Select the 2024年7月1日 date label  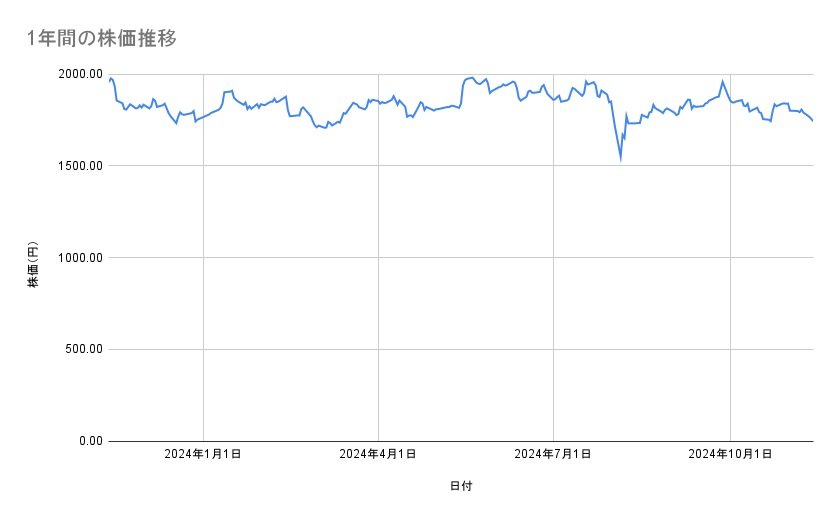pyautogui.click(x=553, y=454)
